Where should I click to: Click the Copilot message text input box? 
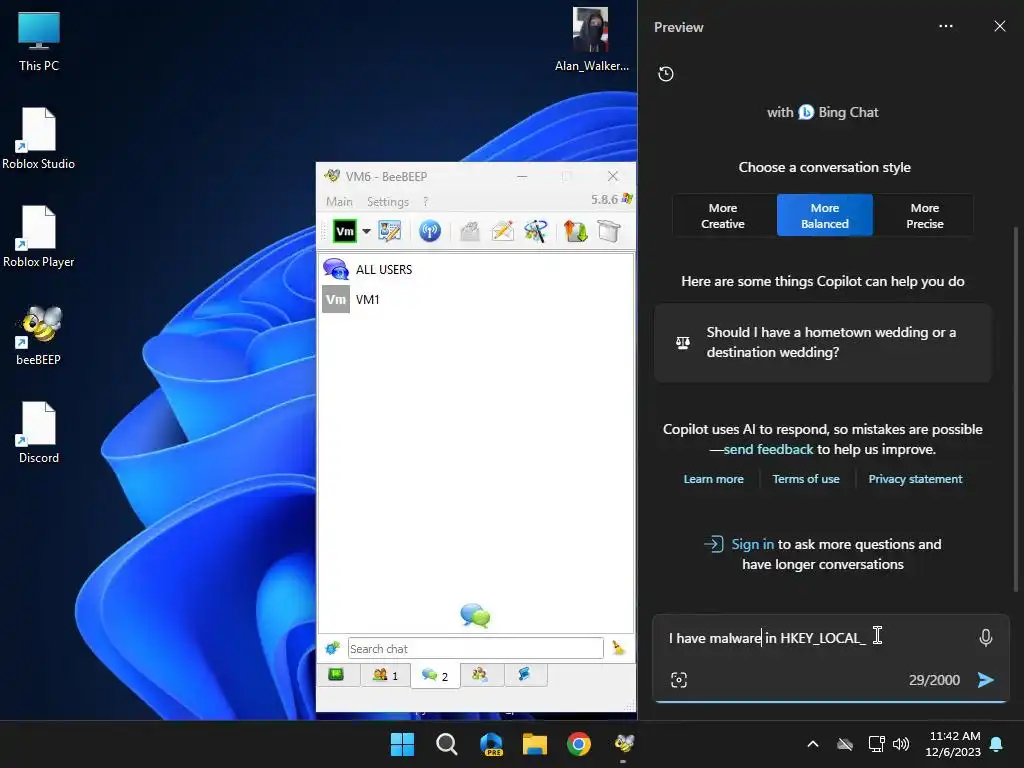[x=816, y=638]
